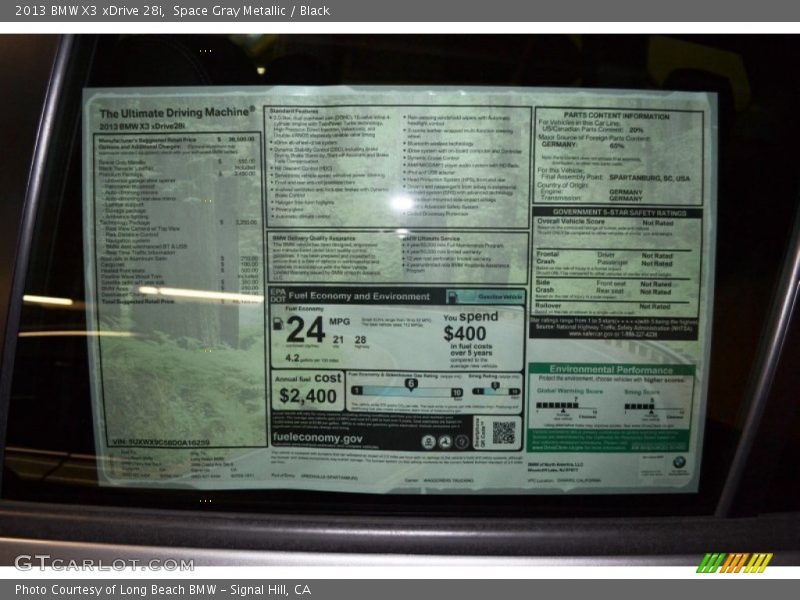The image size is (800, 600).
Task: Click the Rollover rating label
Action: pos(548,305)
